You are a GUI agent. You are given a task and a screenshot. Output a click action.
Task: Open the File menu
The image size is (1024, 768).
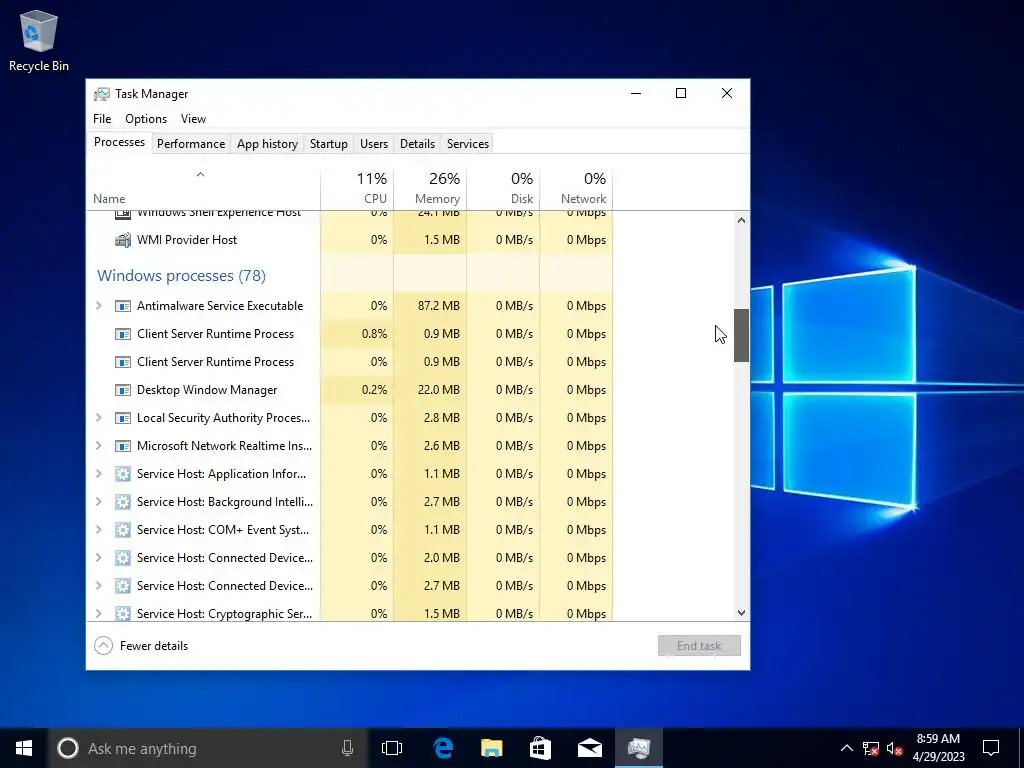coord(102,119)
